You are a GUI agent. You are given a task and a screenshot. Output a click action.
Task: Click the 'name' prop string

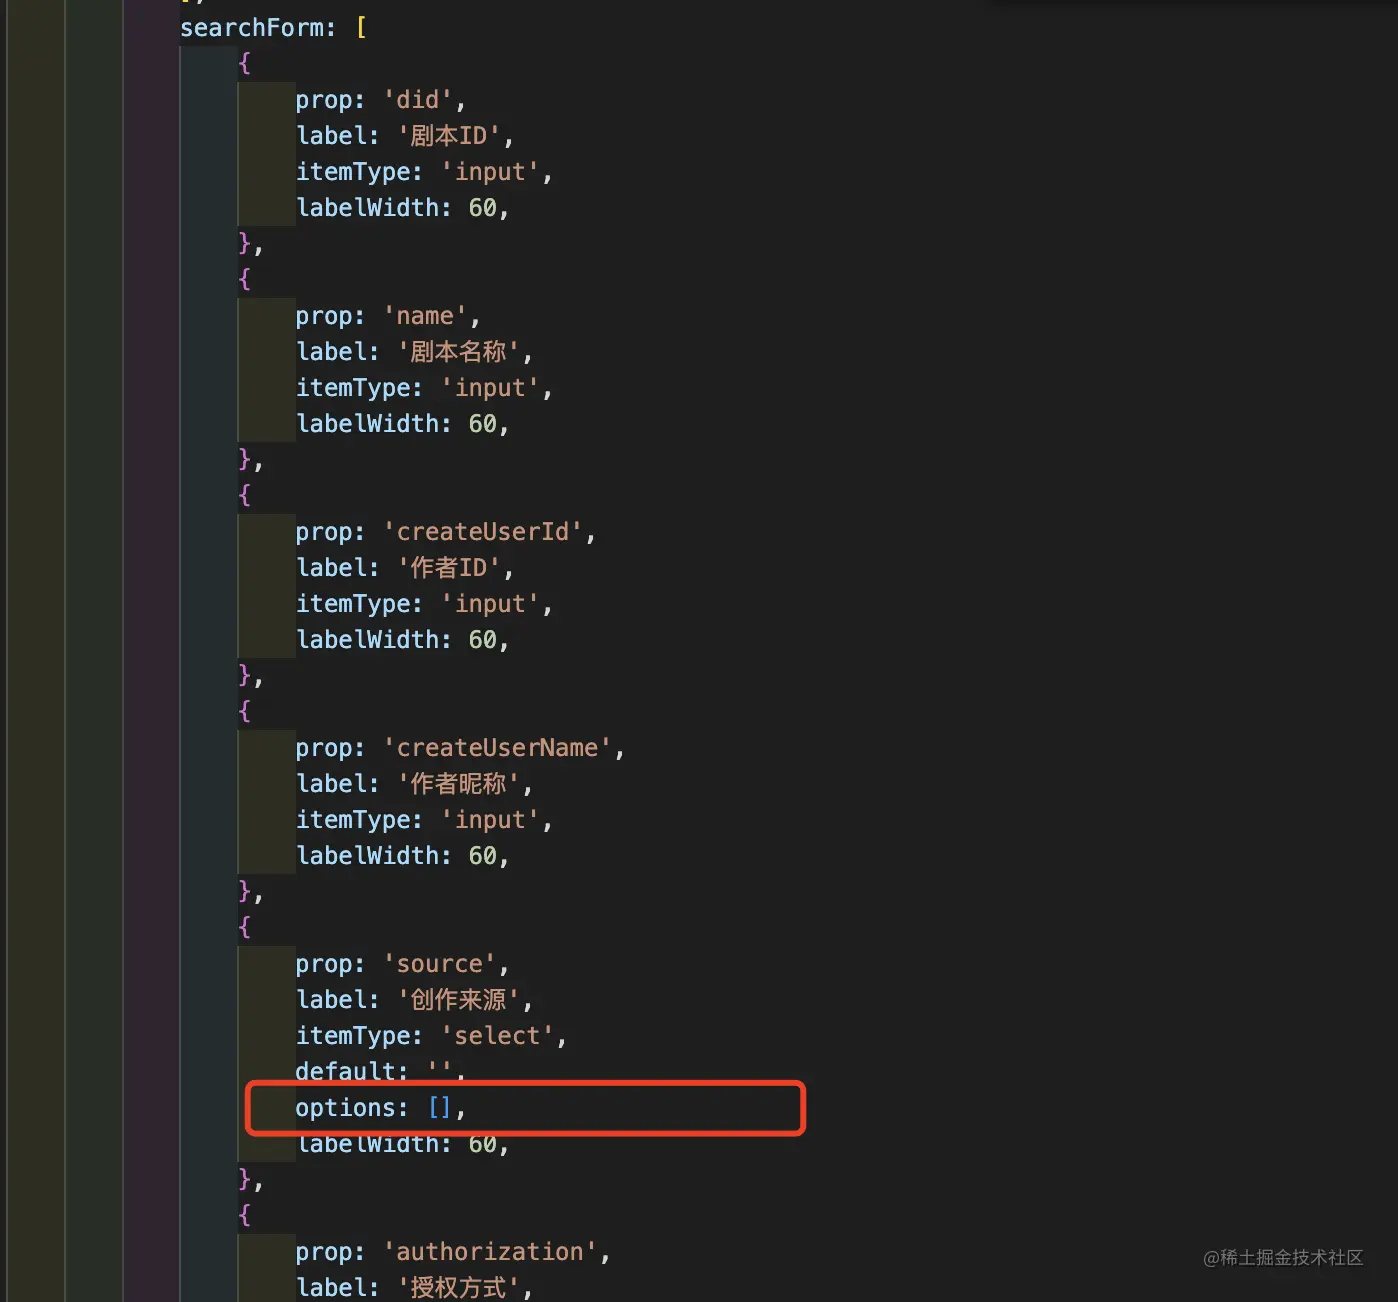tap(424, 316)
